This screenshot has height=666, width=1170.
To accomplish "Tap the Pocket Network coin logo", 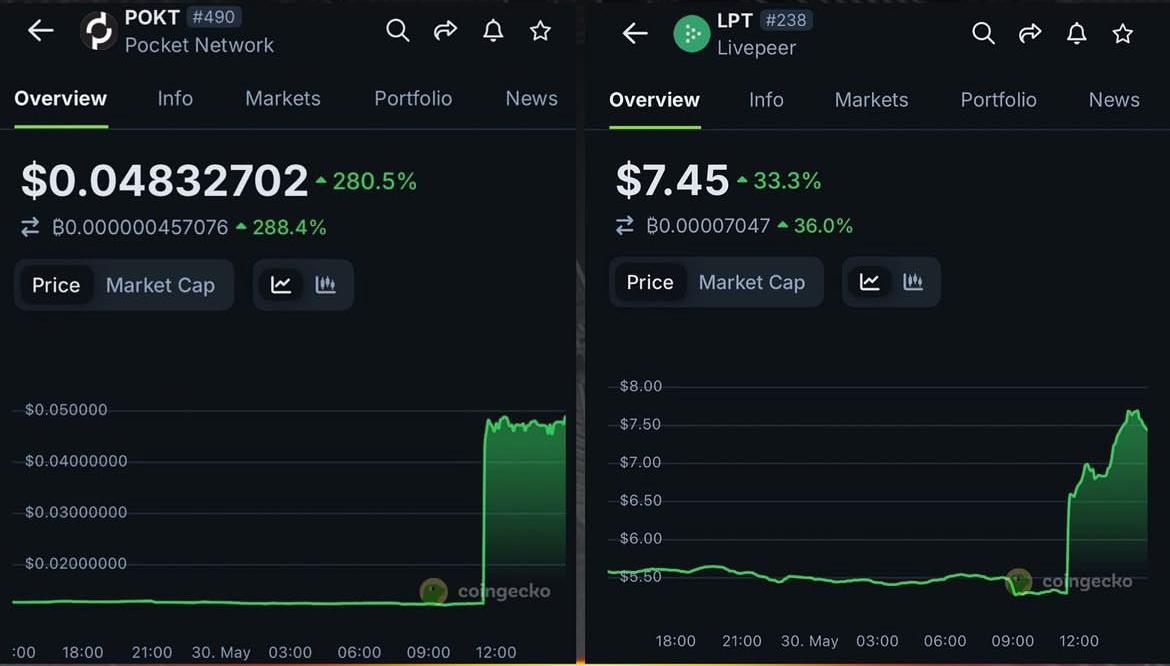I will pyautogui.click(x=98, y=31).
